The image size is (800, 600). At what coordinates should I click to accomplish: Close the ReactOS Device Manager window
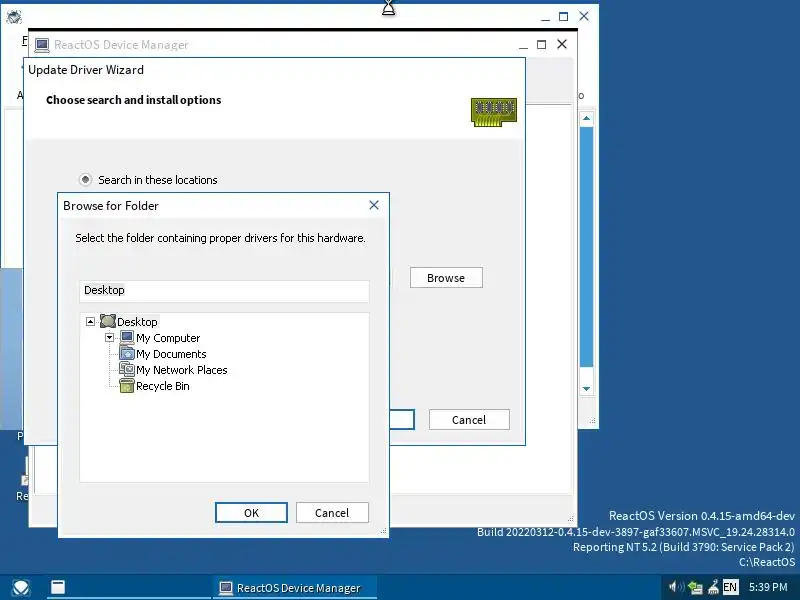[x=562, y=44]
